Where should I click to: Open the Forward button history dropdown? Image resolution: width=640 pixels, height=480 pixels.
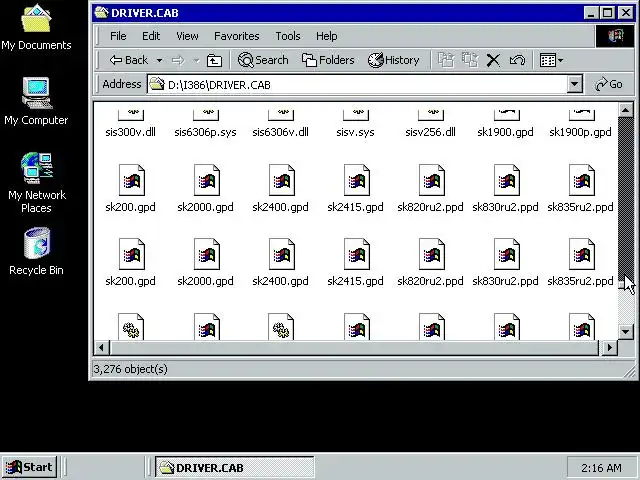point(196,60)
